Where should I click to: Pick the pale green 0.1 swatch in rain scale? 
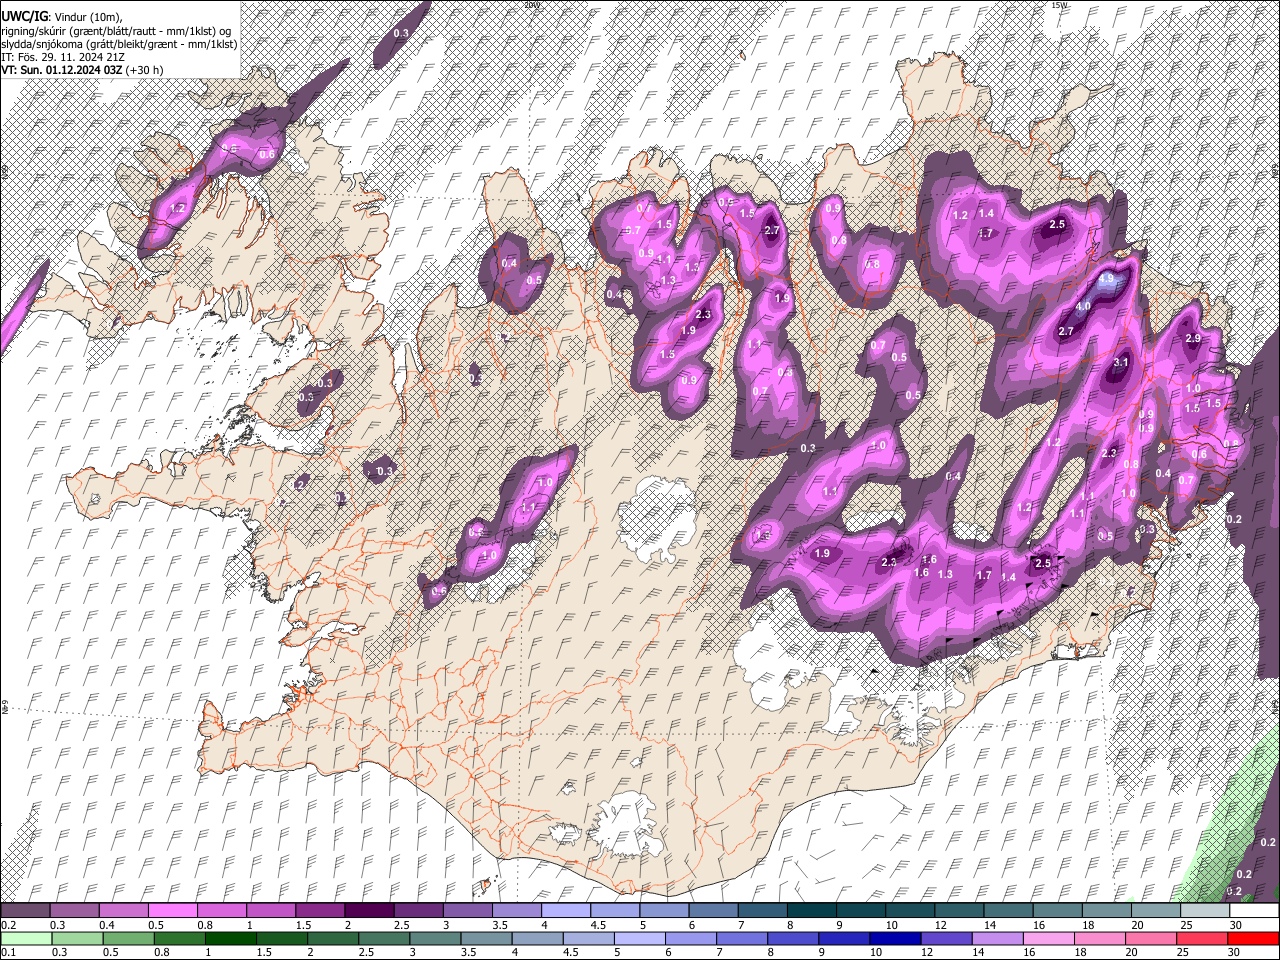pyautogui.click(x=25, y=938)
